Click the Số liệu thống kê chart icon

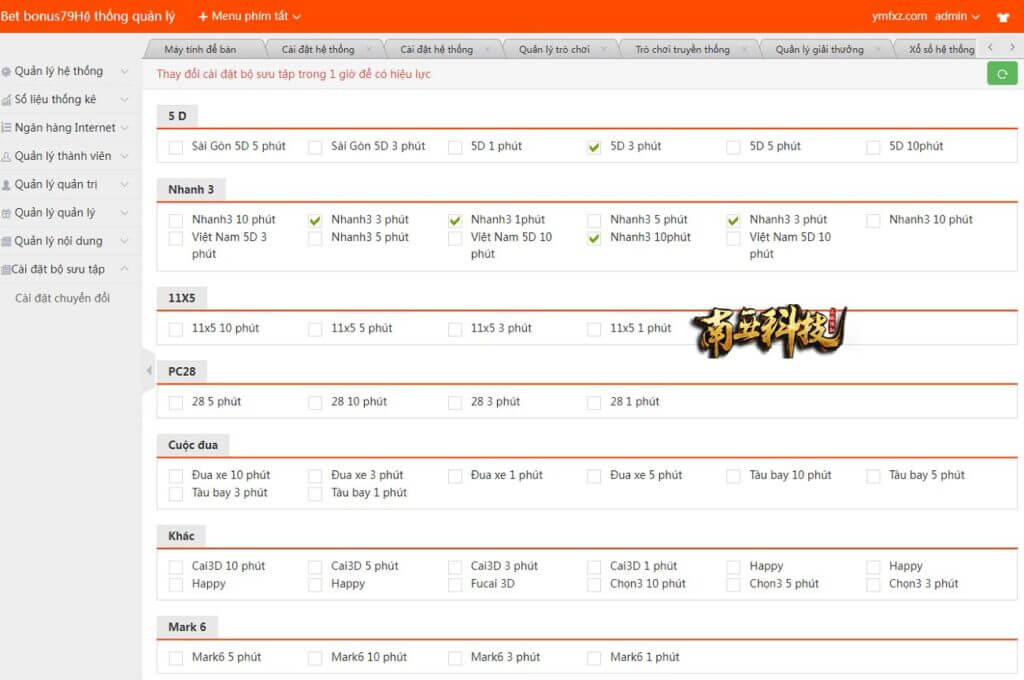pos(6,99)
